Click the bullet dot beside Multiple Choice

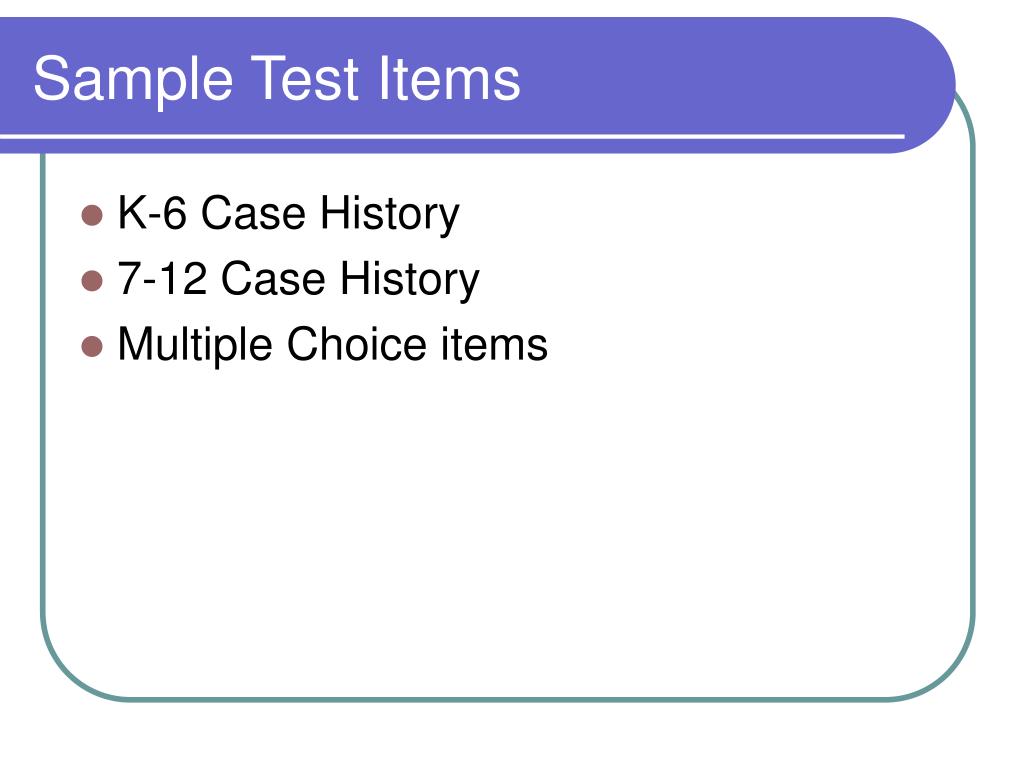click(92, 347)
